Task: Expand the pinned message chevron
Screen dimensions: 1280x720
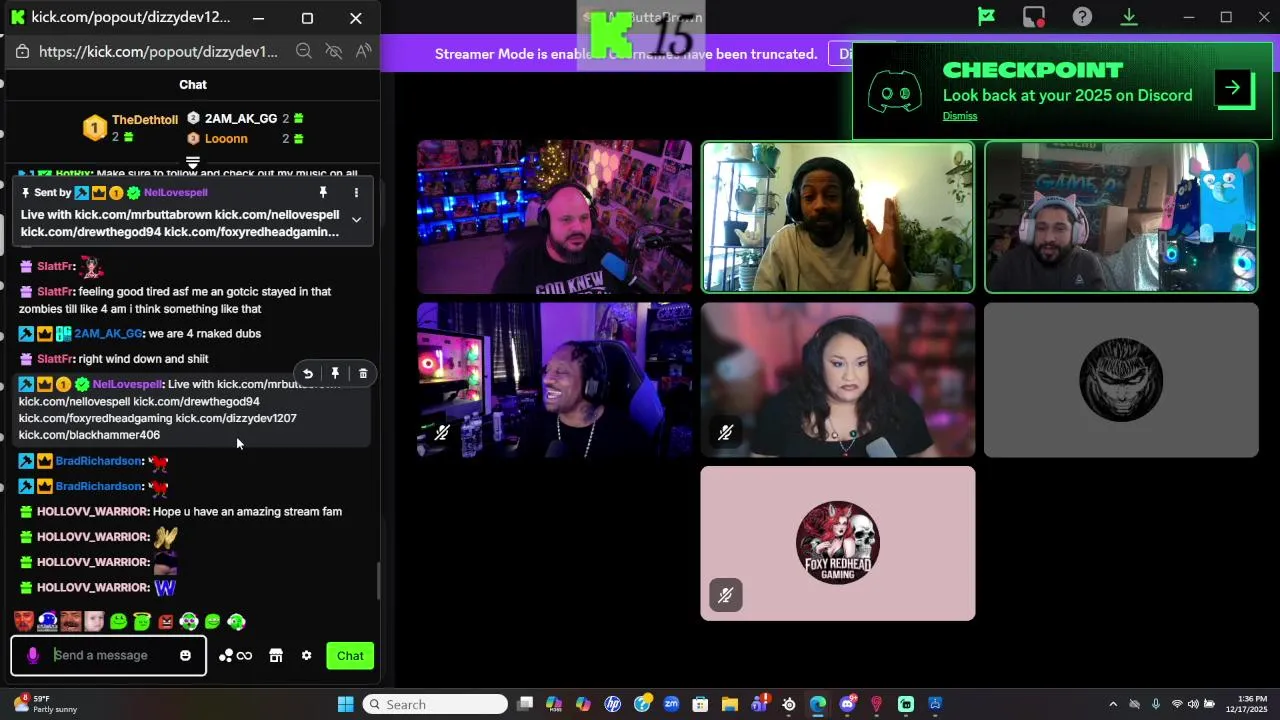Action: click(x=356, y=220)
